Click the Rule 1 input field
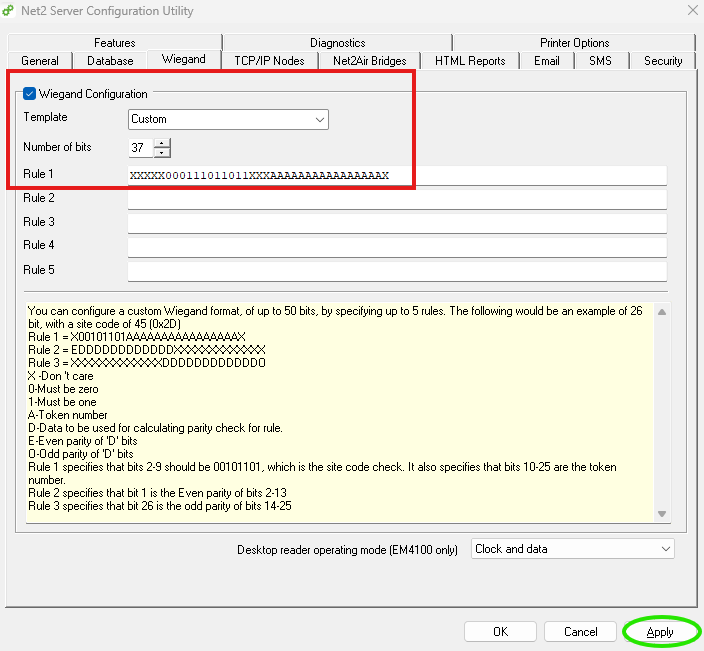Image resolution: width=704 pixels, height=651 pixels. tap(397, 175)
